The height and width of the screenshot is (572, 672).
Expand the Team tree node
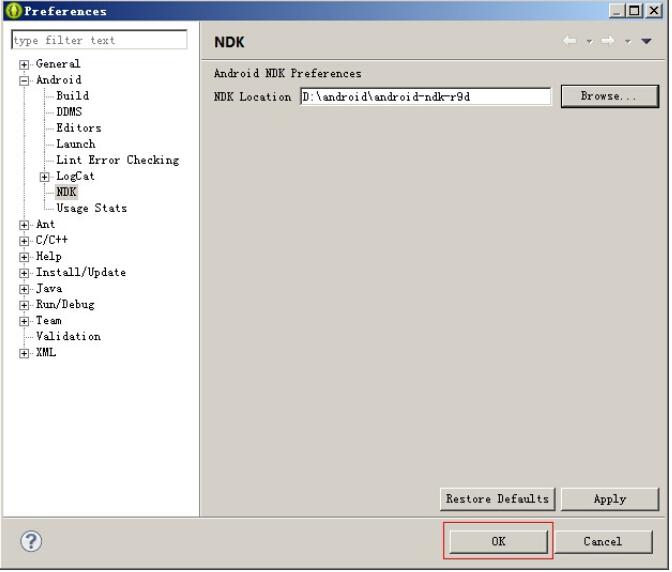(24, 322)
